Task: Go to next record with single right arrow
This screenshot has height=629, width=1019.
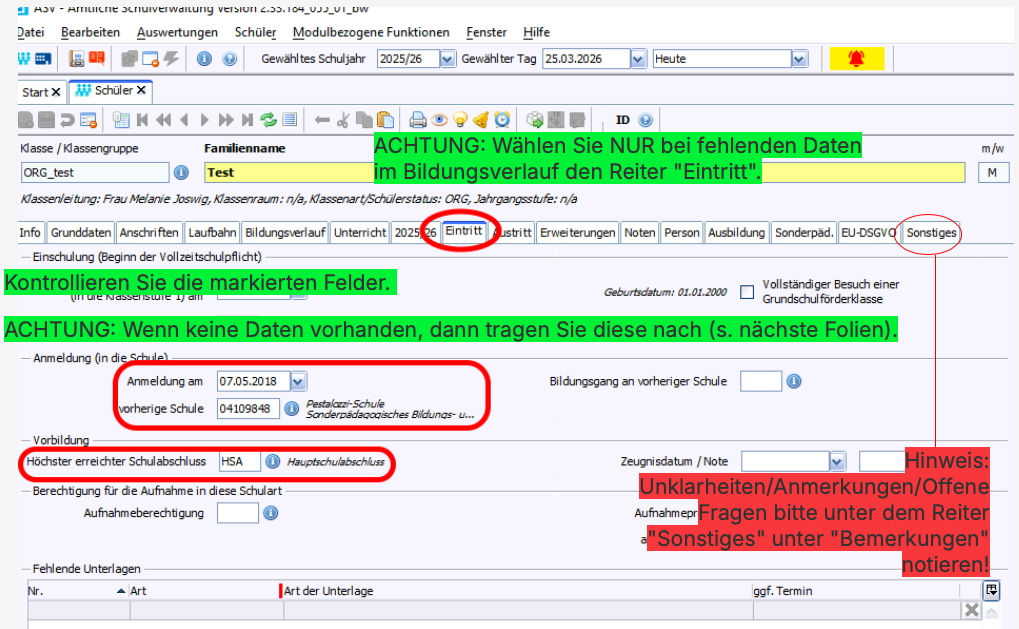Action: [x=205, y=120]
